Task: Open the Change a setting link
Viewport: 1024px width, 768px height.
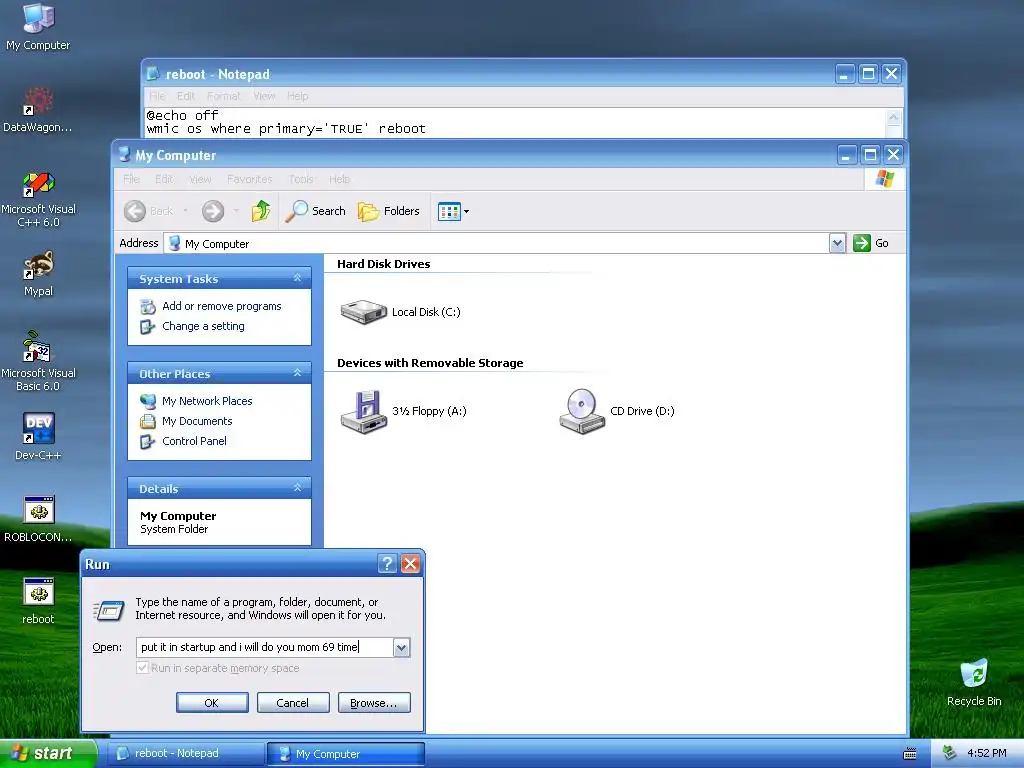Action: tap(203, 326)
